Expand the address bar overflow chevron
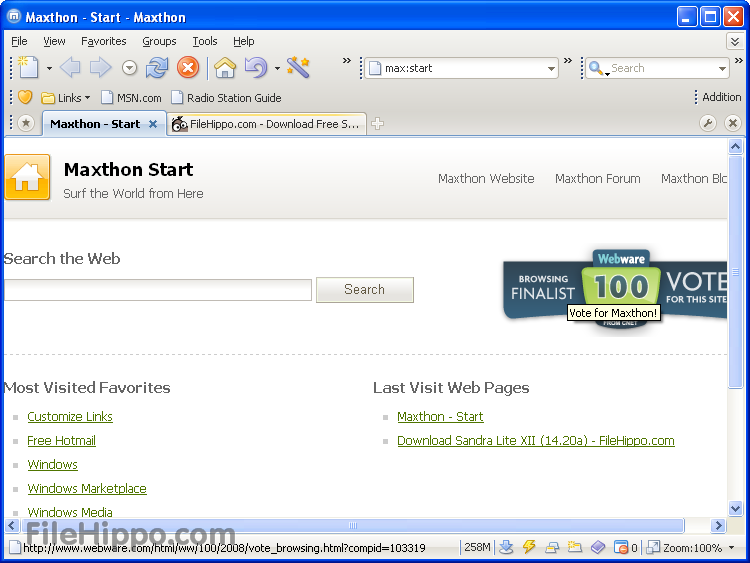The height and width of the screenshot is (563, 750). coord(568,61)
